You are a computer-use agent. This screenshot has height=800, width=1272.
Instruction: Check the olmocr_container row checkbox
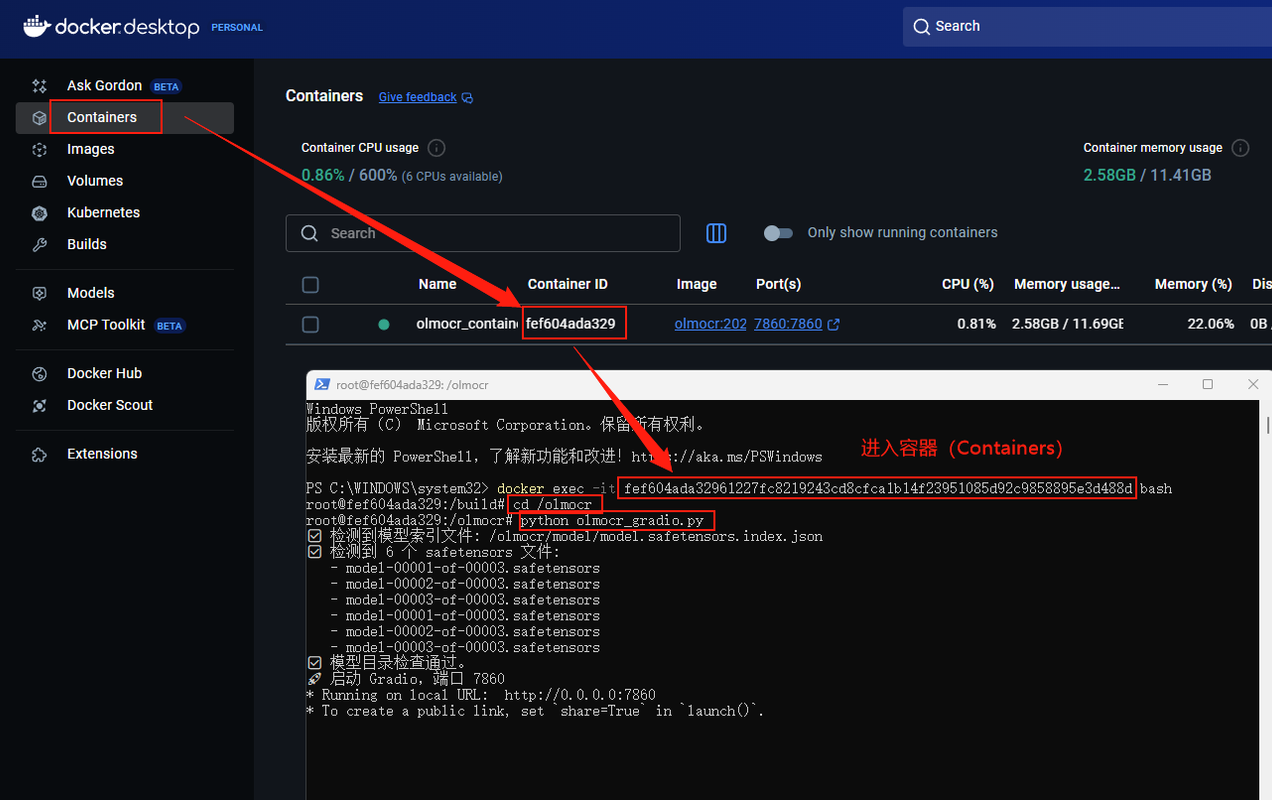(310, 325)
